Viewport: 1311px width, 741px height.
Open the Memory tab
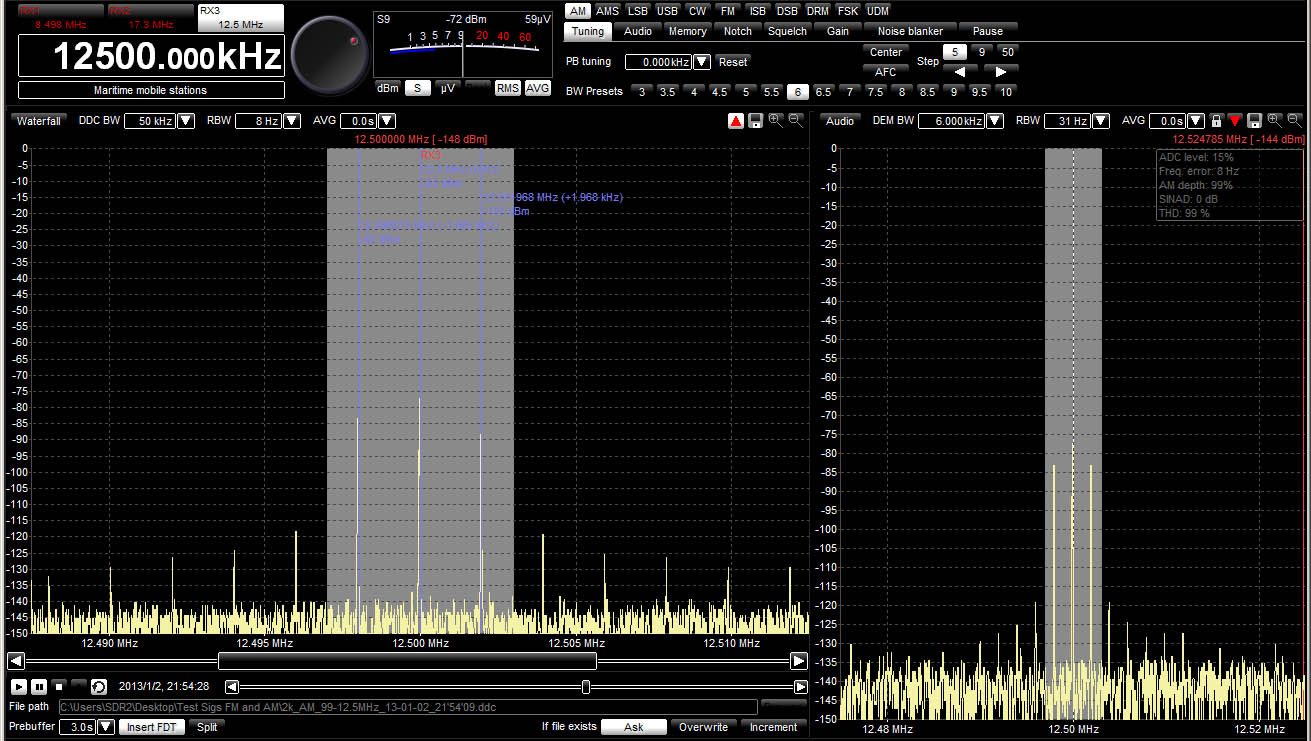[x=688, y=31]
